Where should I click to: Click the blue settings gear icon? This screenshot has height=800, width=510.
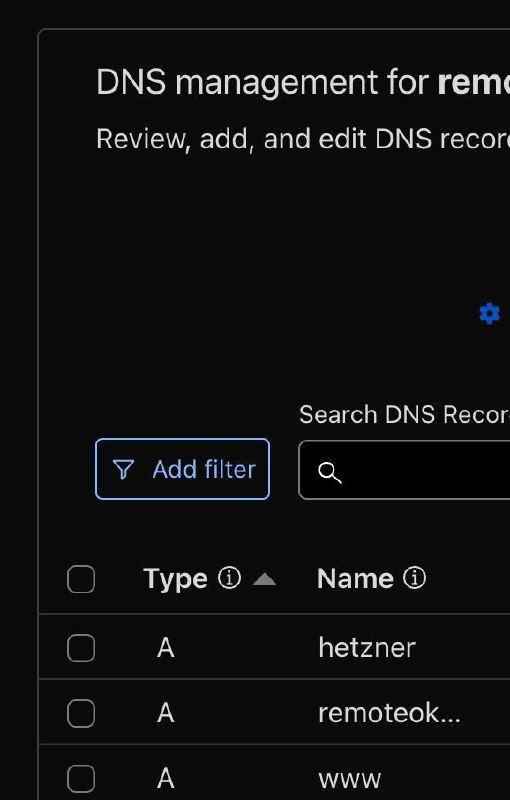click(x=490, y=314)
